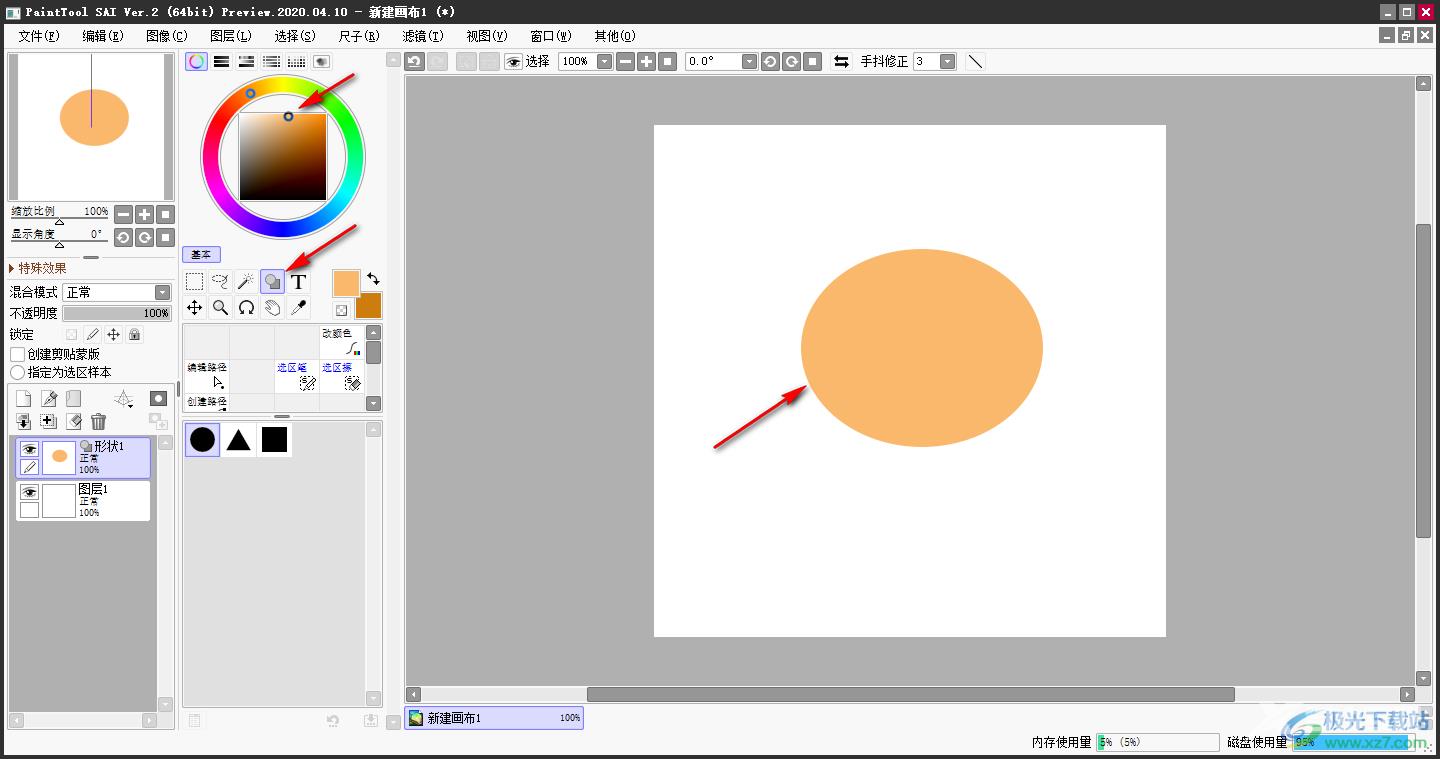Show the color wheel panel
Viewport: 1440px width, 759px height.
point(197,61)
